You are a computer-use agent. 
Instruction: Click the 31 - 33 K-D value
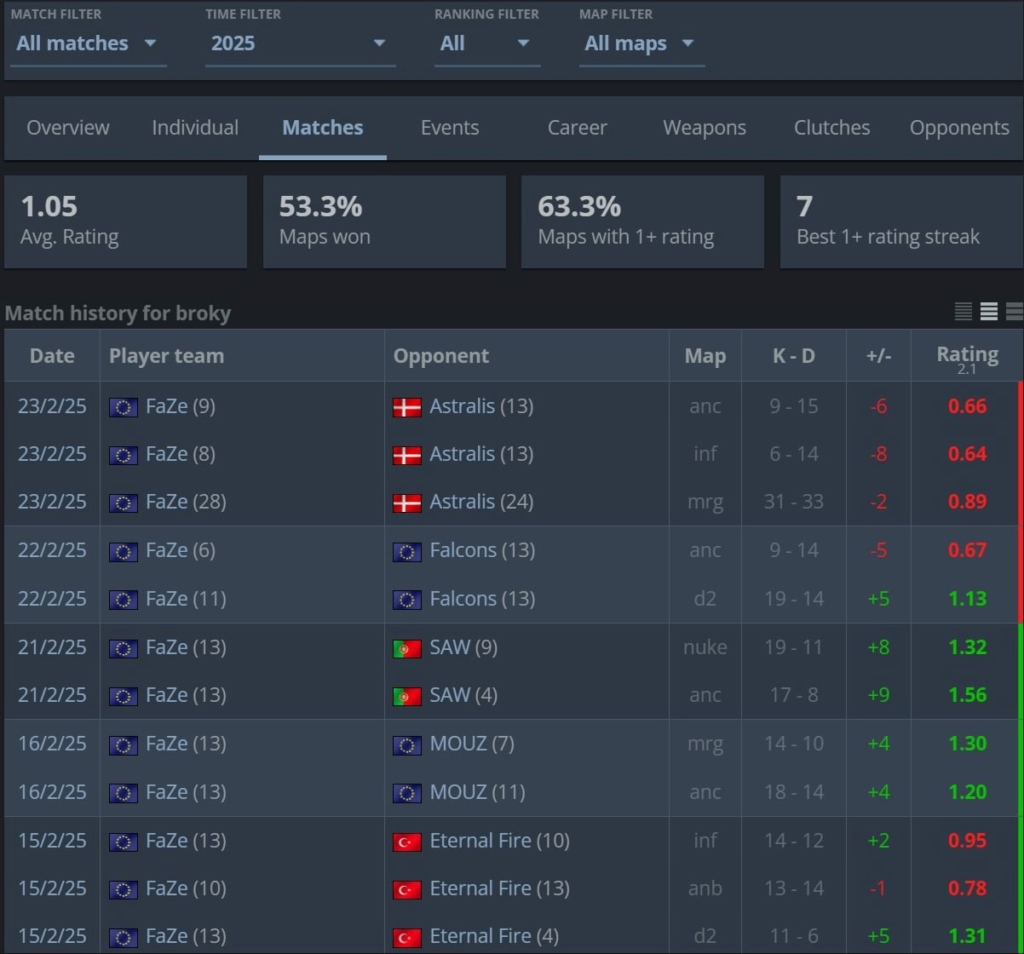coord(794,502)
